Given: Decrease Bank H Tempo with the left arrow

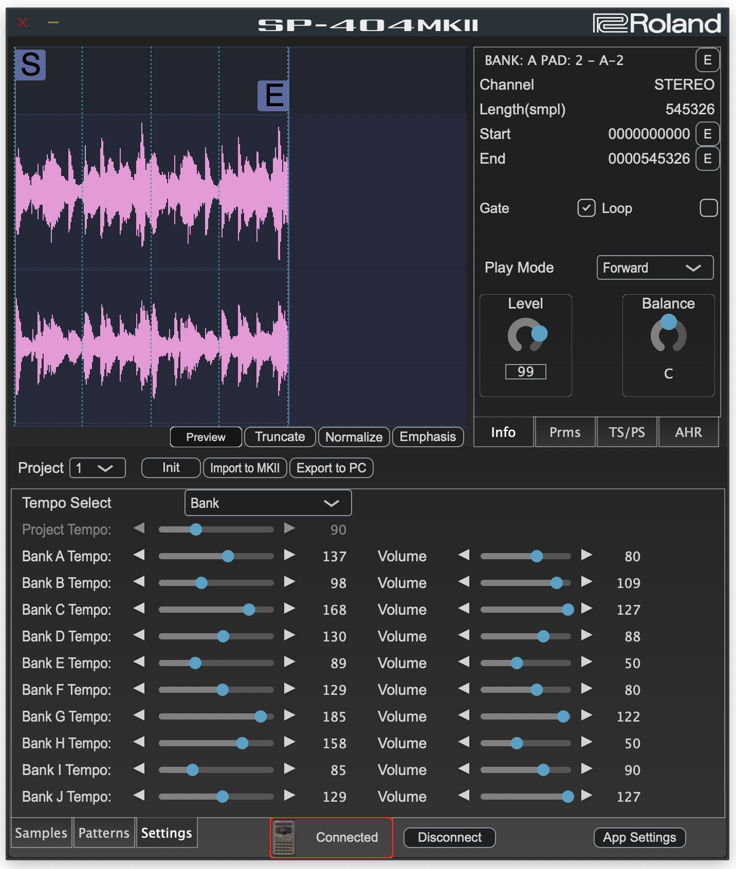Looking at the screenshot, I should tap(140, 742).
